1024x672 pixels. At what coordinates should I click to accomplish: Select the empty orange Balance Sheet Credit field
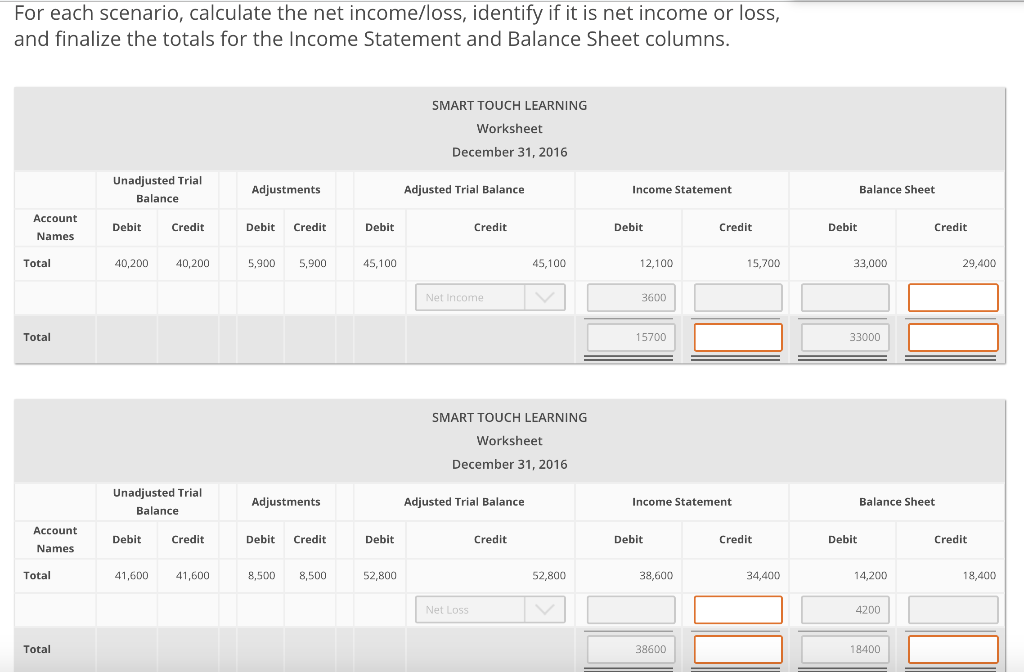click(952, 297)
